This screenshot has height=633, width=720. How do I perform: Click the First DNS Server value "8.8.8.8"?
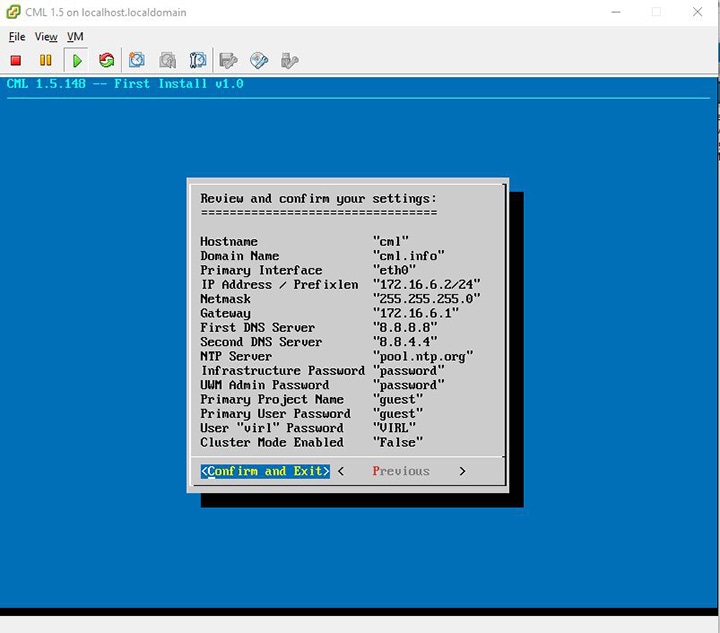[x=405, y=327]
